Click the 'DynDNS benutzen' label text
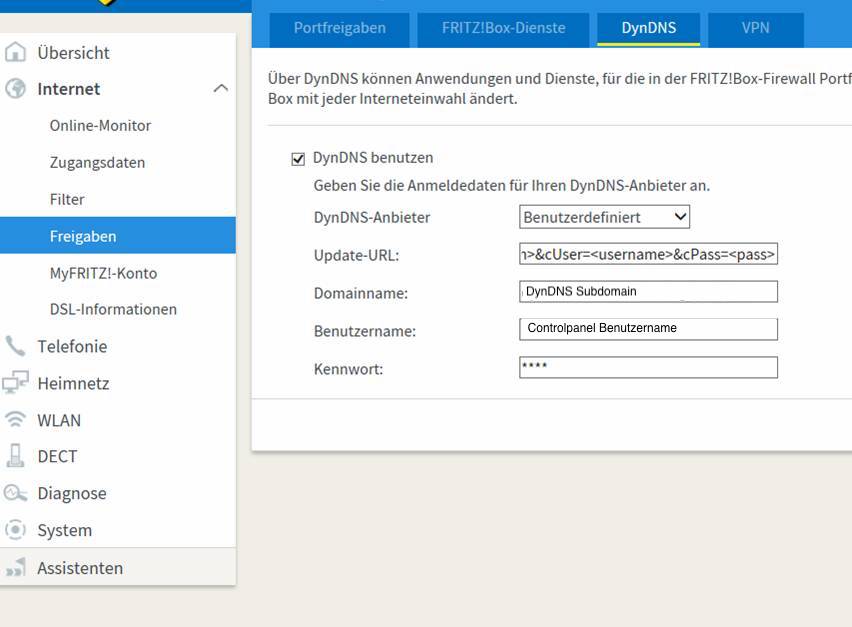The width and height of the screenshot is (852, 627). pos(373,158)
